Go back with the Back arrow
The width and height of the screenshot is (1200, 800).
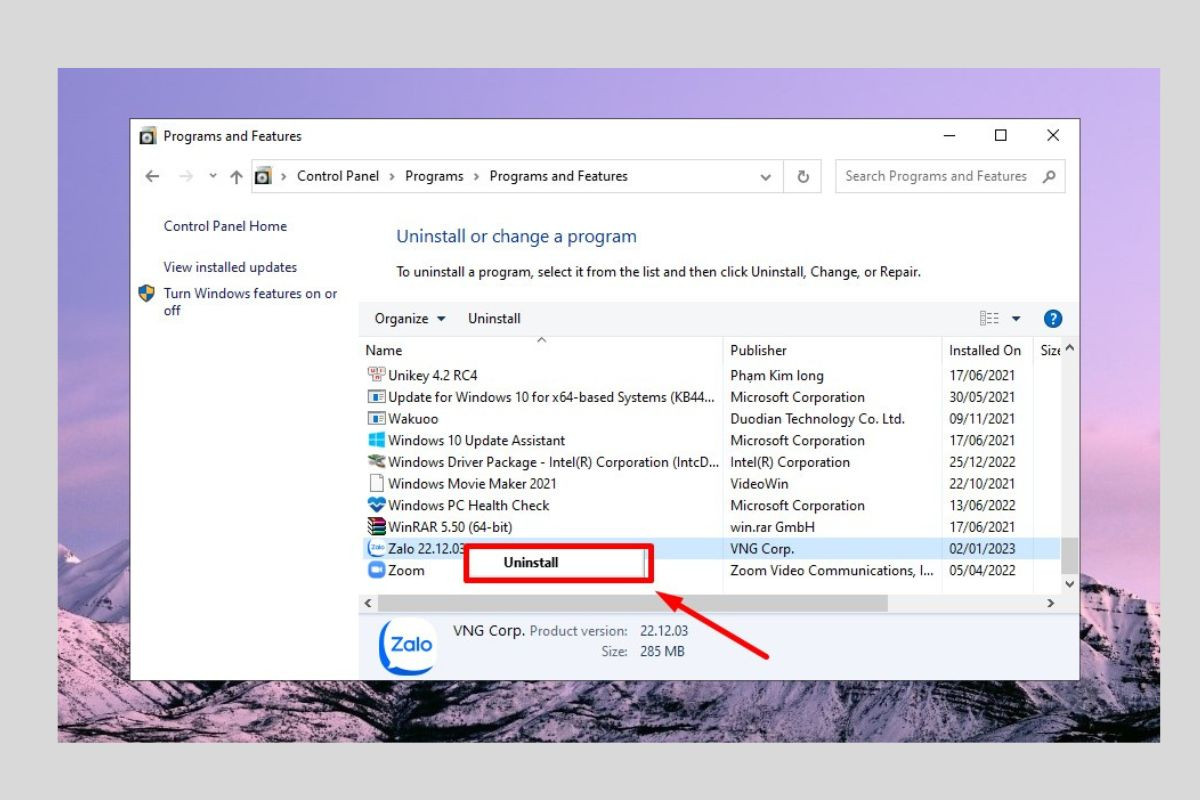click(x=152, y=176)
